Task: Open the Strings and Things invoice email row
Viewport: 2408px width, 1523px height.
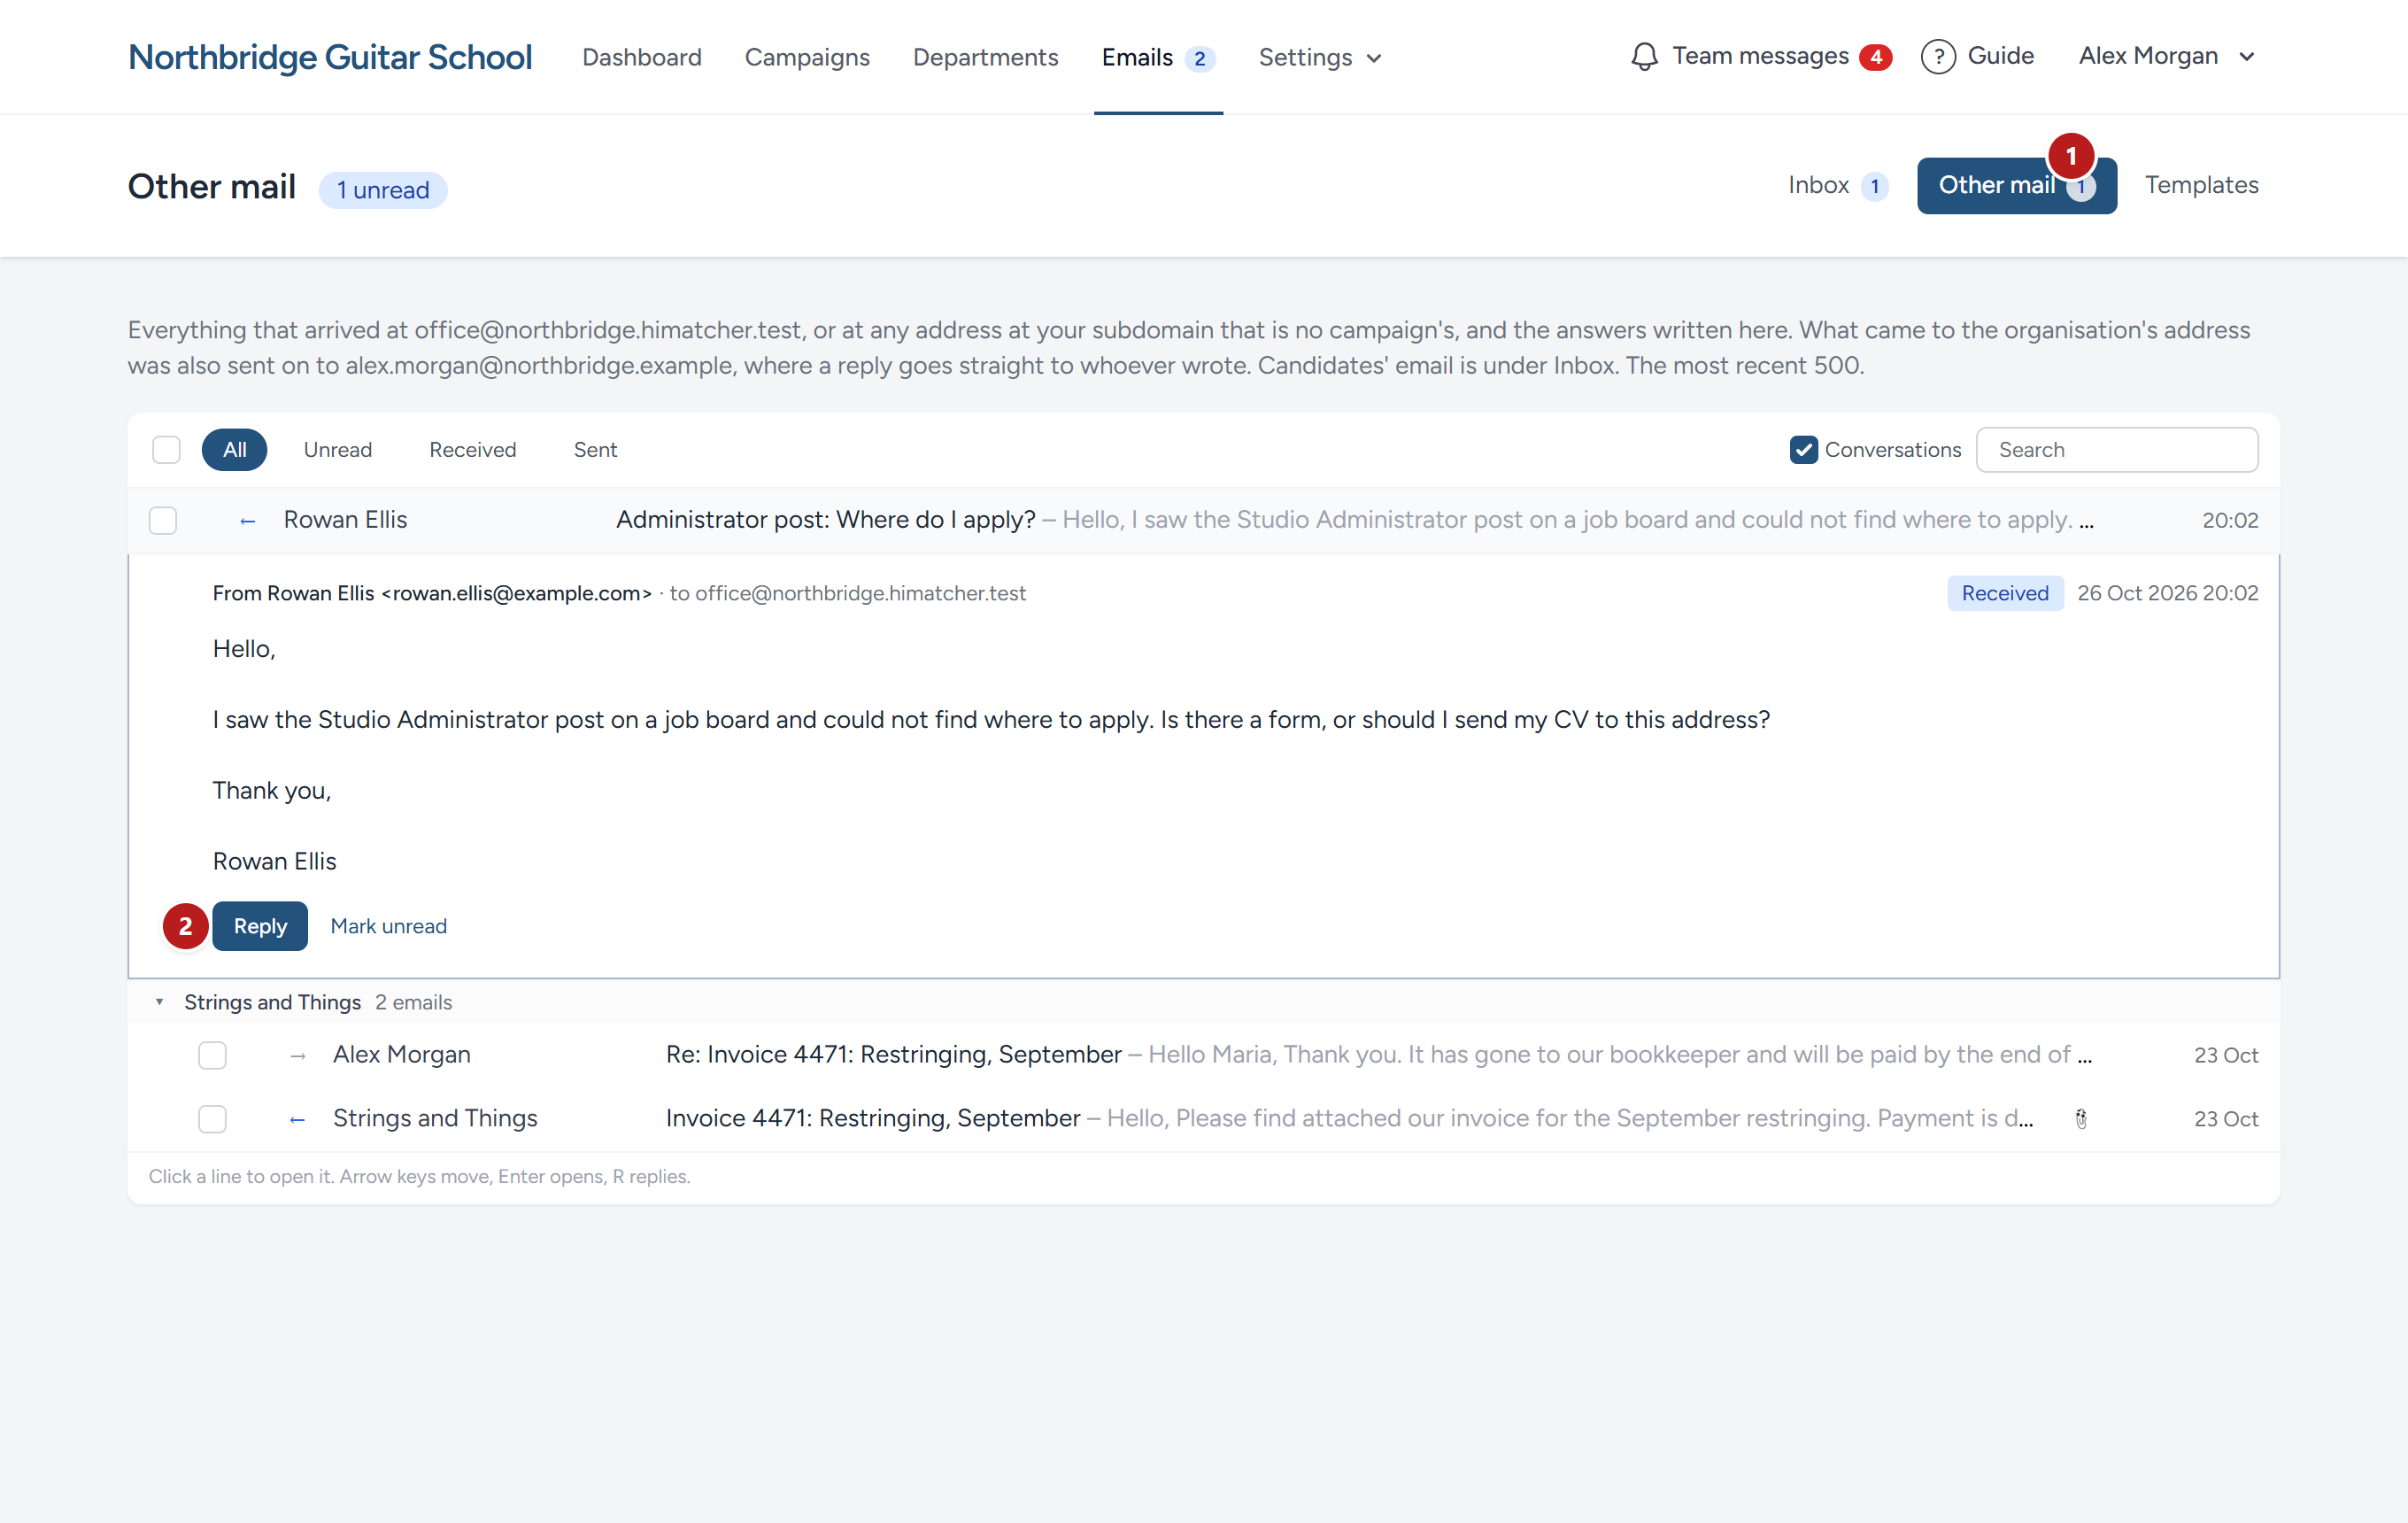Action: point(1203,1119)
